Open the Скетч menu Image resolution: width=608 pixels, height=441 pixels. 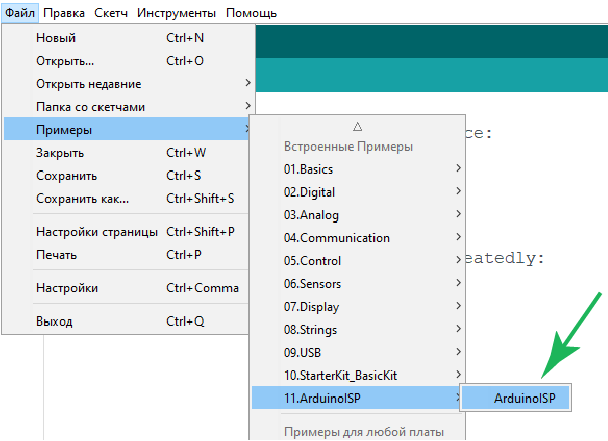[111, 13]
